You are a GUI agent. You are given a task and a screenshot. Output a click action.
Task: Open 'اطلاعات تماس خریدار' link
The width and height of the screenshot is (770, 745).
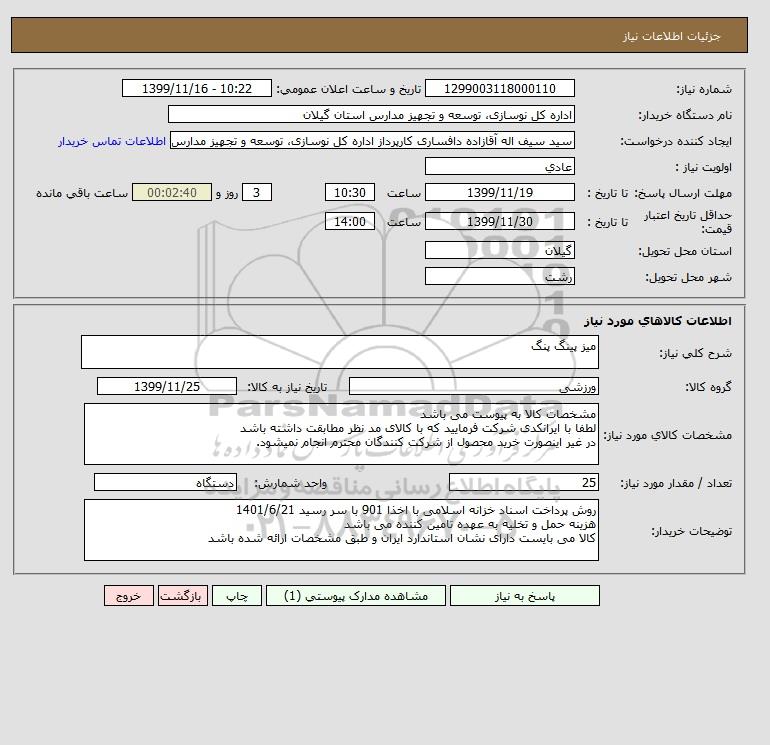[112, 141]
